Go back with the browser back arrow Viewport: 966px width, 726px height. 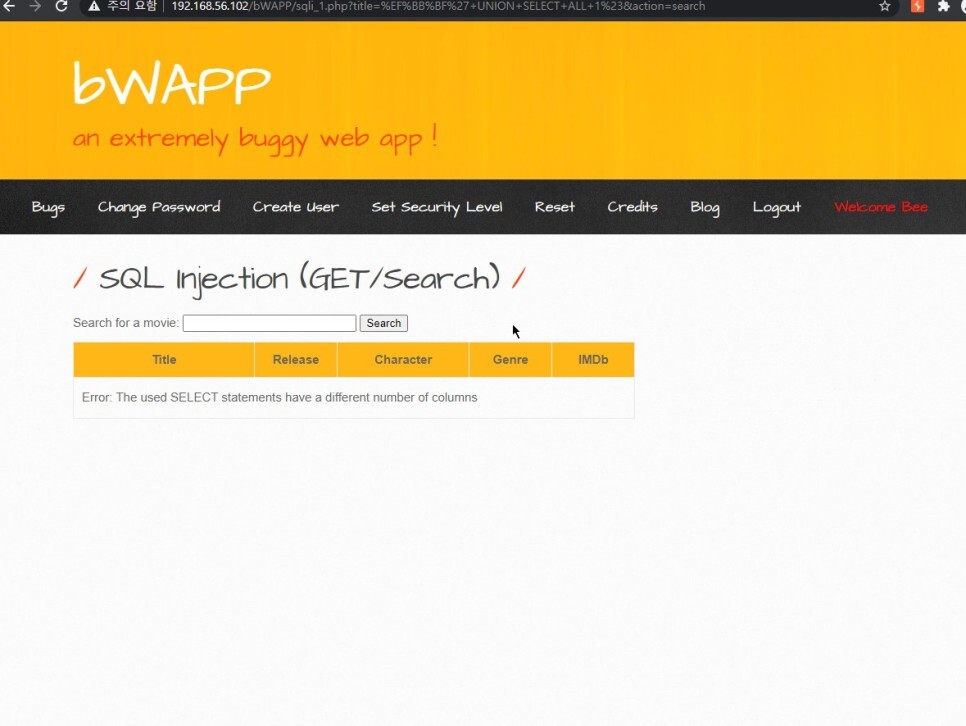click(9, 6)
